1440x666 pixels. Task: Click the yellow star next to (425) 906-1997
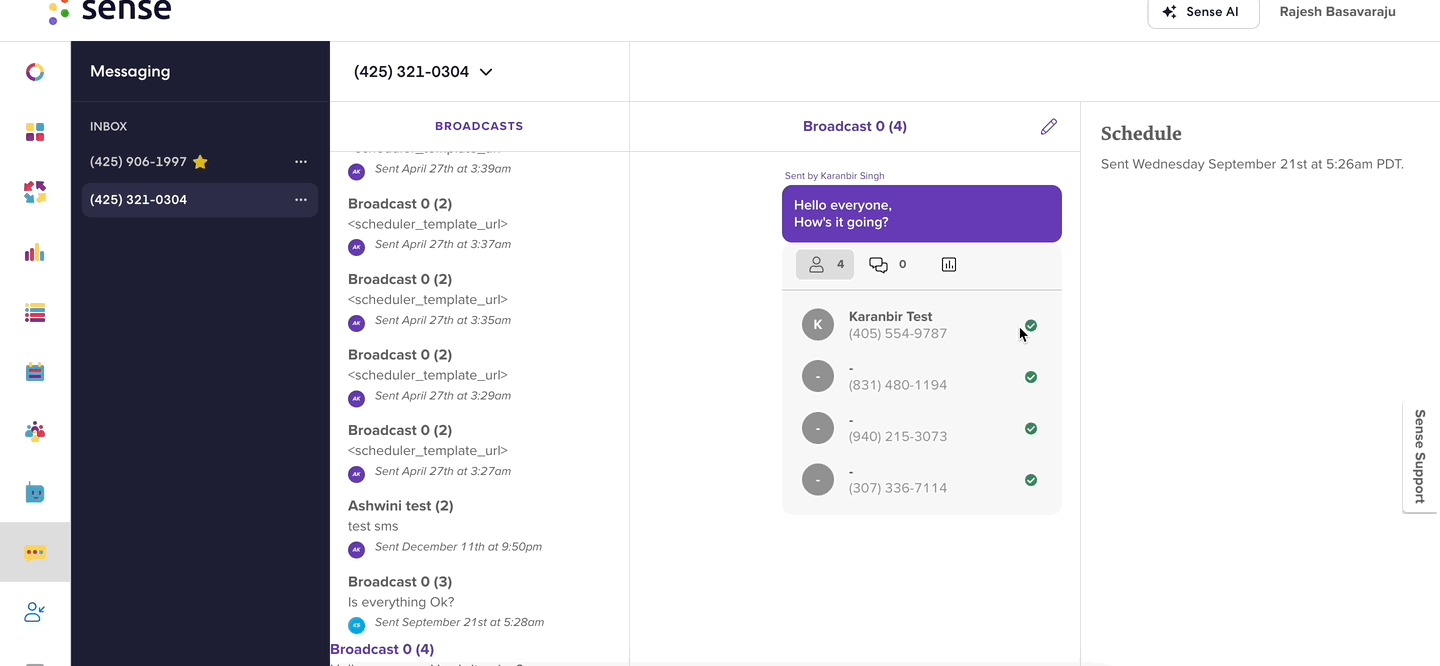(x=200, y=161)
